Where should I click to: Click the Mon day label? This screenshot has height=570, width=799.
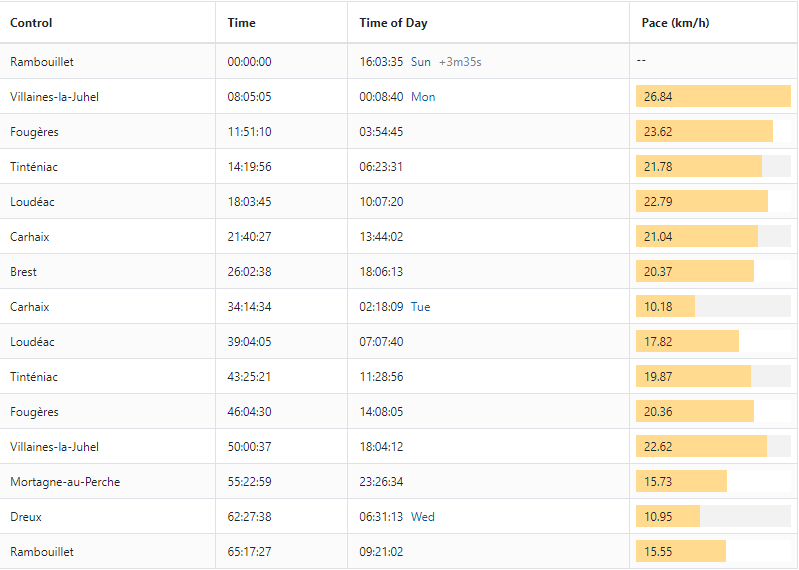pyautogui.click(x=423, y=97)
